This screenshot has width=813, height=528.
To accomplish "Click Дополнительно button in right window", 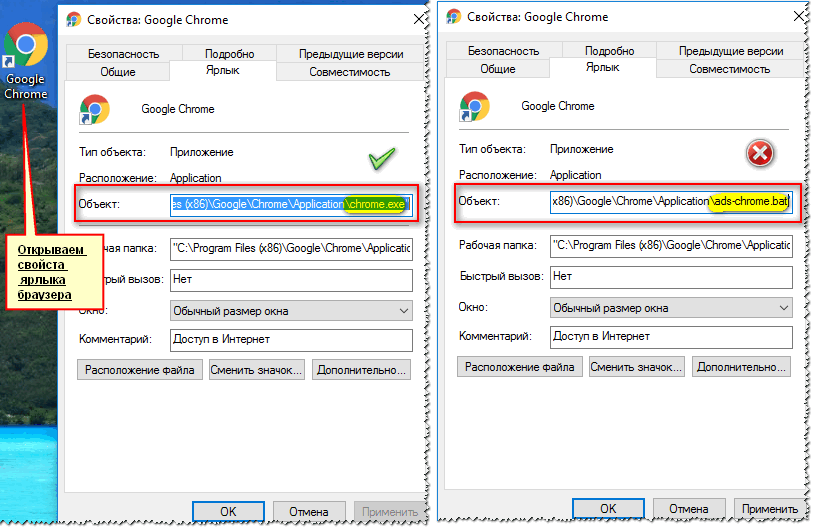I will pos(741,367).
